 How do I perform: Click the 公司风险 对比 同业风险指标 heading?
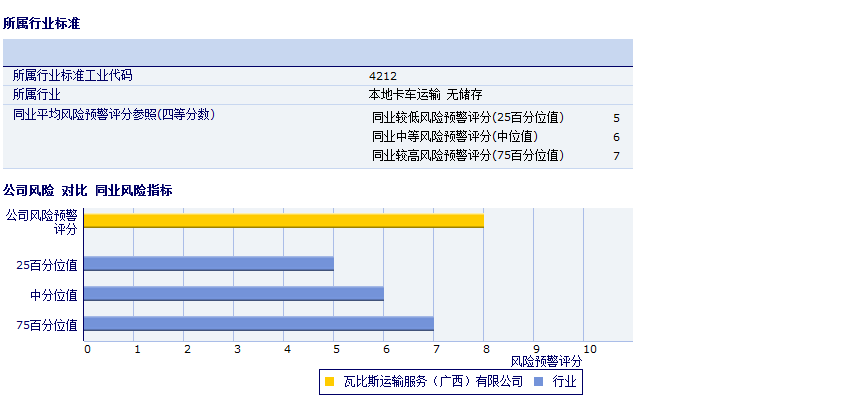point(88,190)
